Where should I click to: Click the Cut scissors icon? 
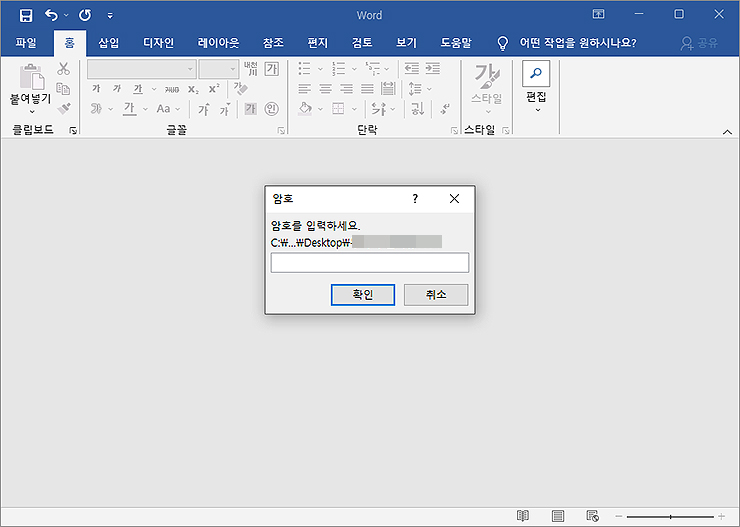pos(63,69)
